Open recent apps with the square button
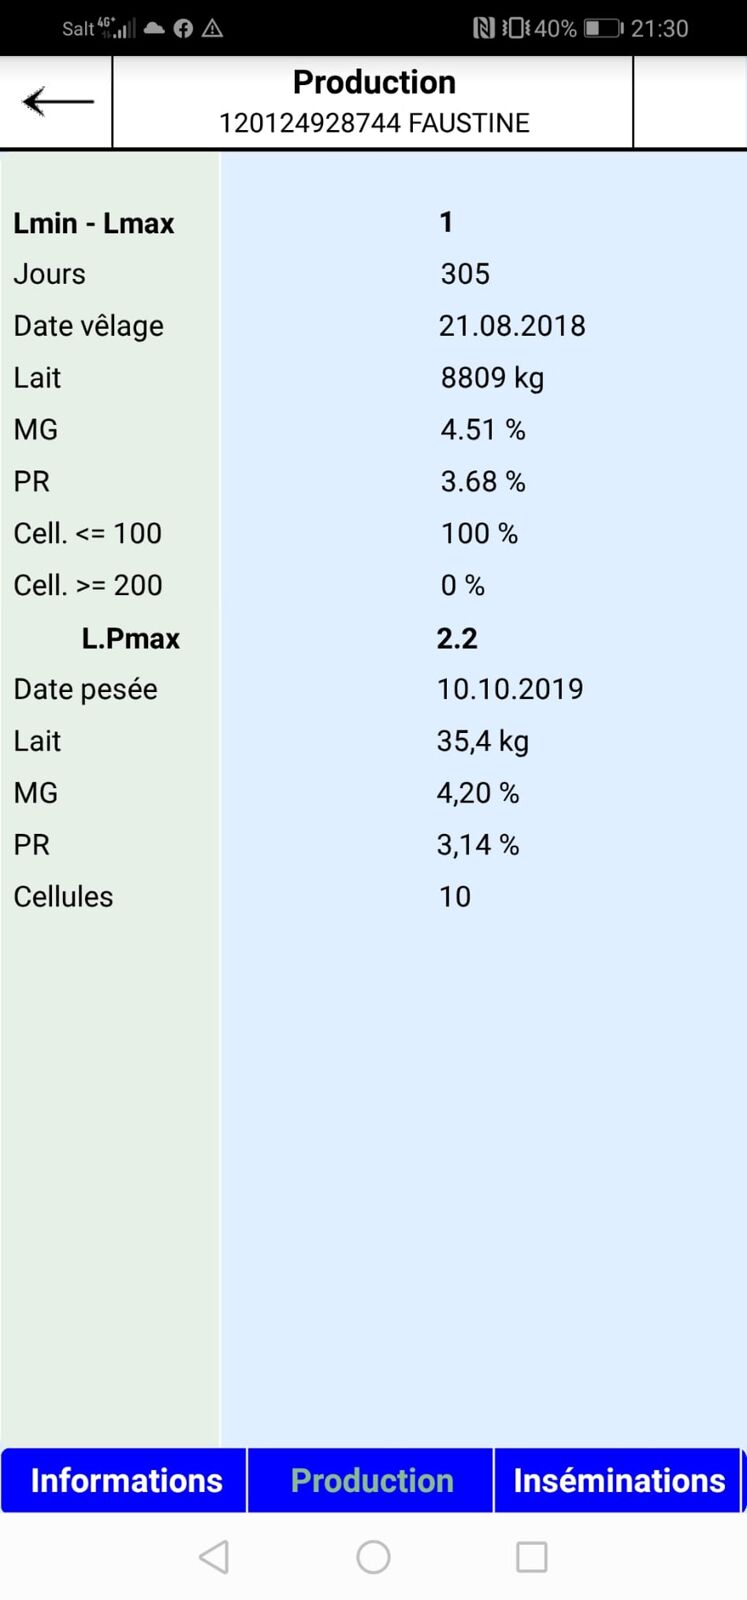The height and width of the screenshot is (1600, 747). click(531, 1556)
